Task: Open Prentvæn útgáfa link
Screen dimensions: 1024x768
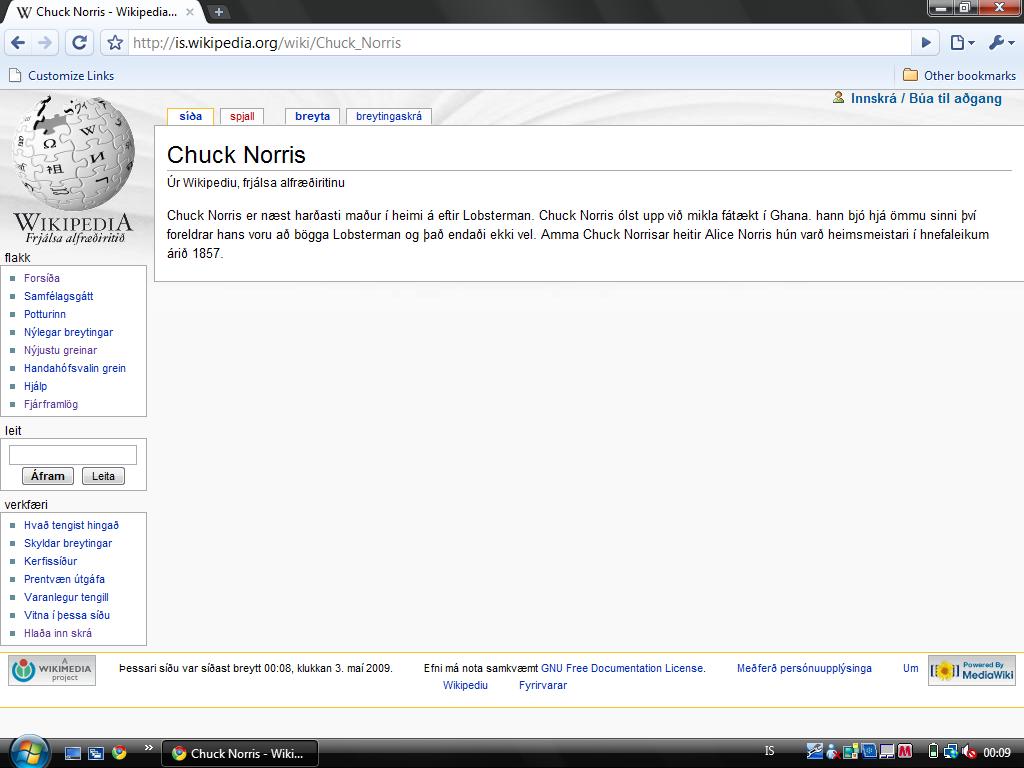Action: pyautogui.click(x=64, y=579)
